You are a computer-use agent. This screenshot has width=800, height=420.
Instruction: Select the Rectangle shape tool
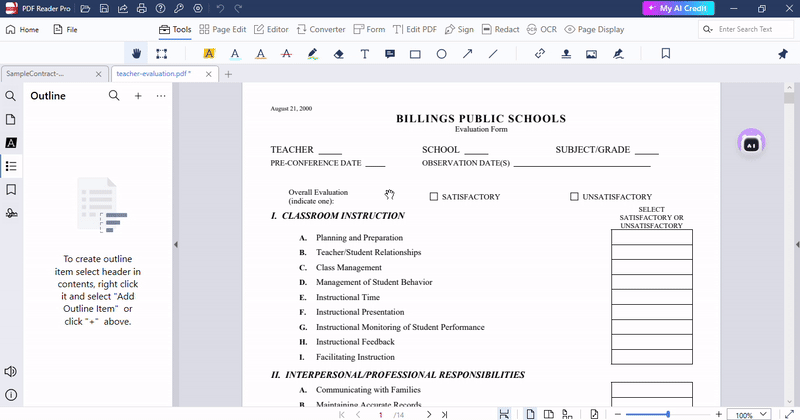[x=415, y=54]
